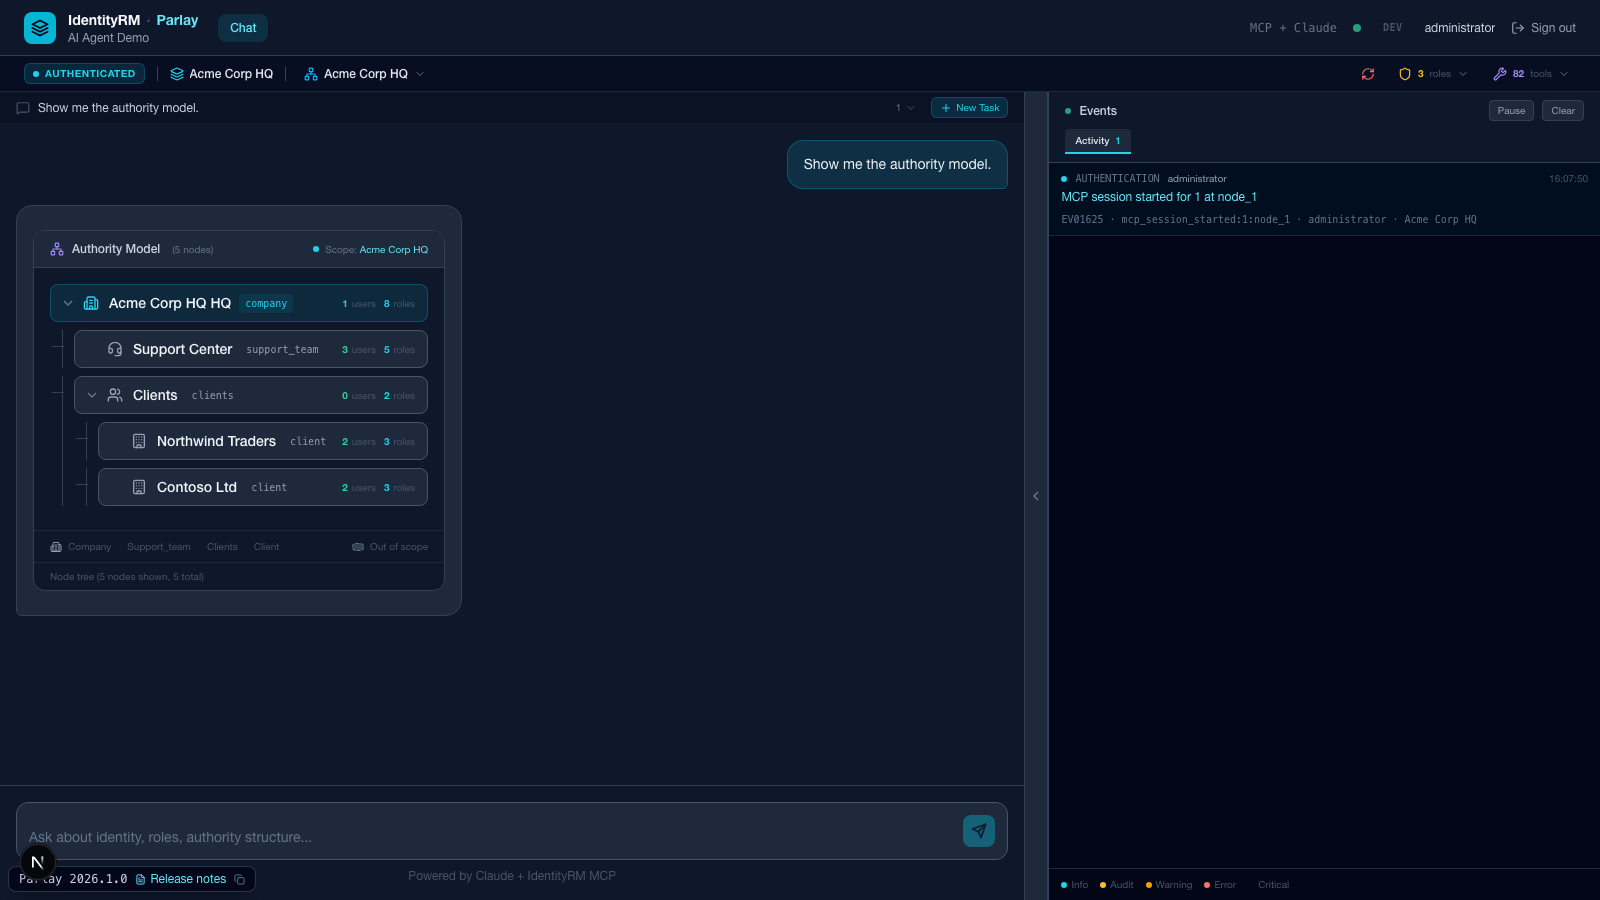Click the Northwind Traders building icon
1600x900 pixels.
(139, 441)
